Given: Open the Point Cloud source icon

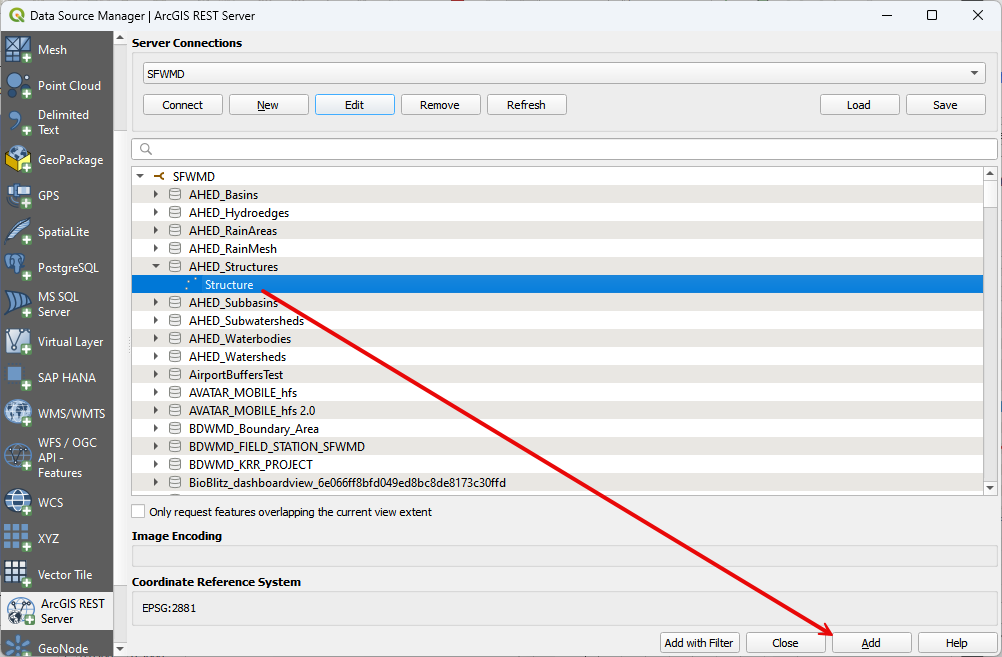Looking at the screenshot, I should point(19,85).
